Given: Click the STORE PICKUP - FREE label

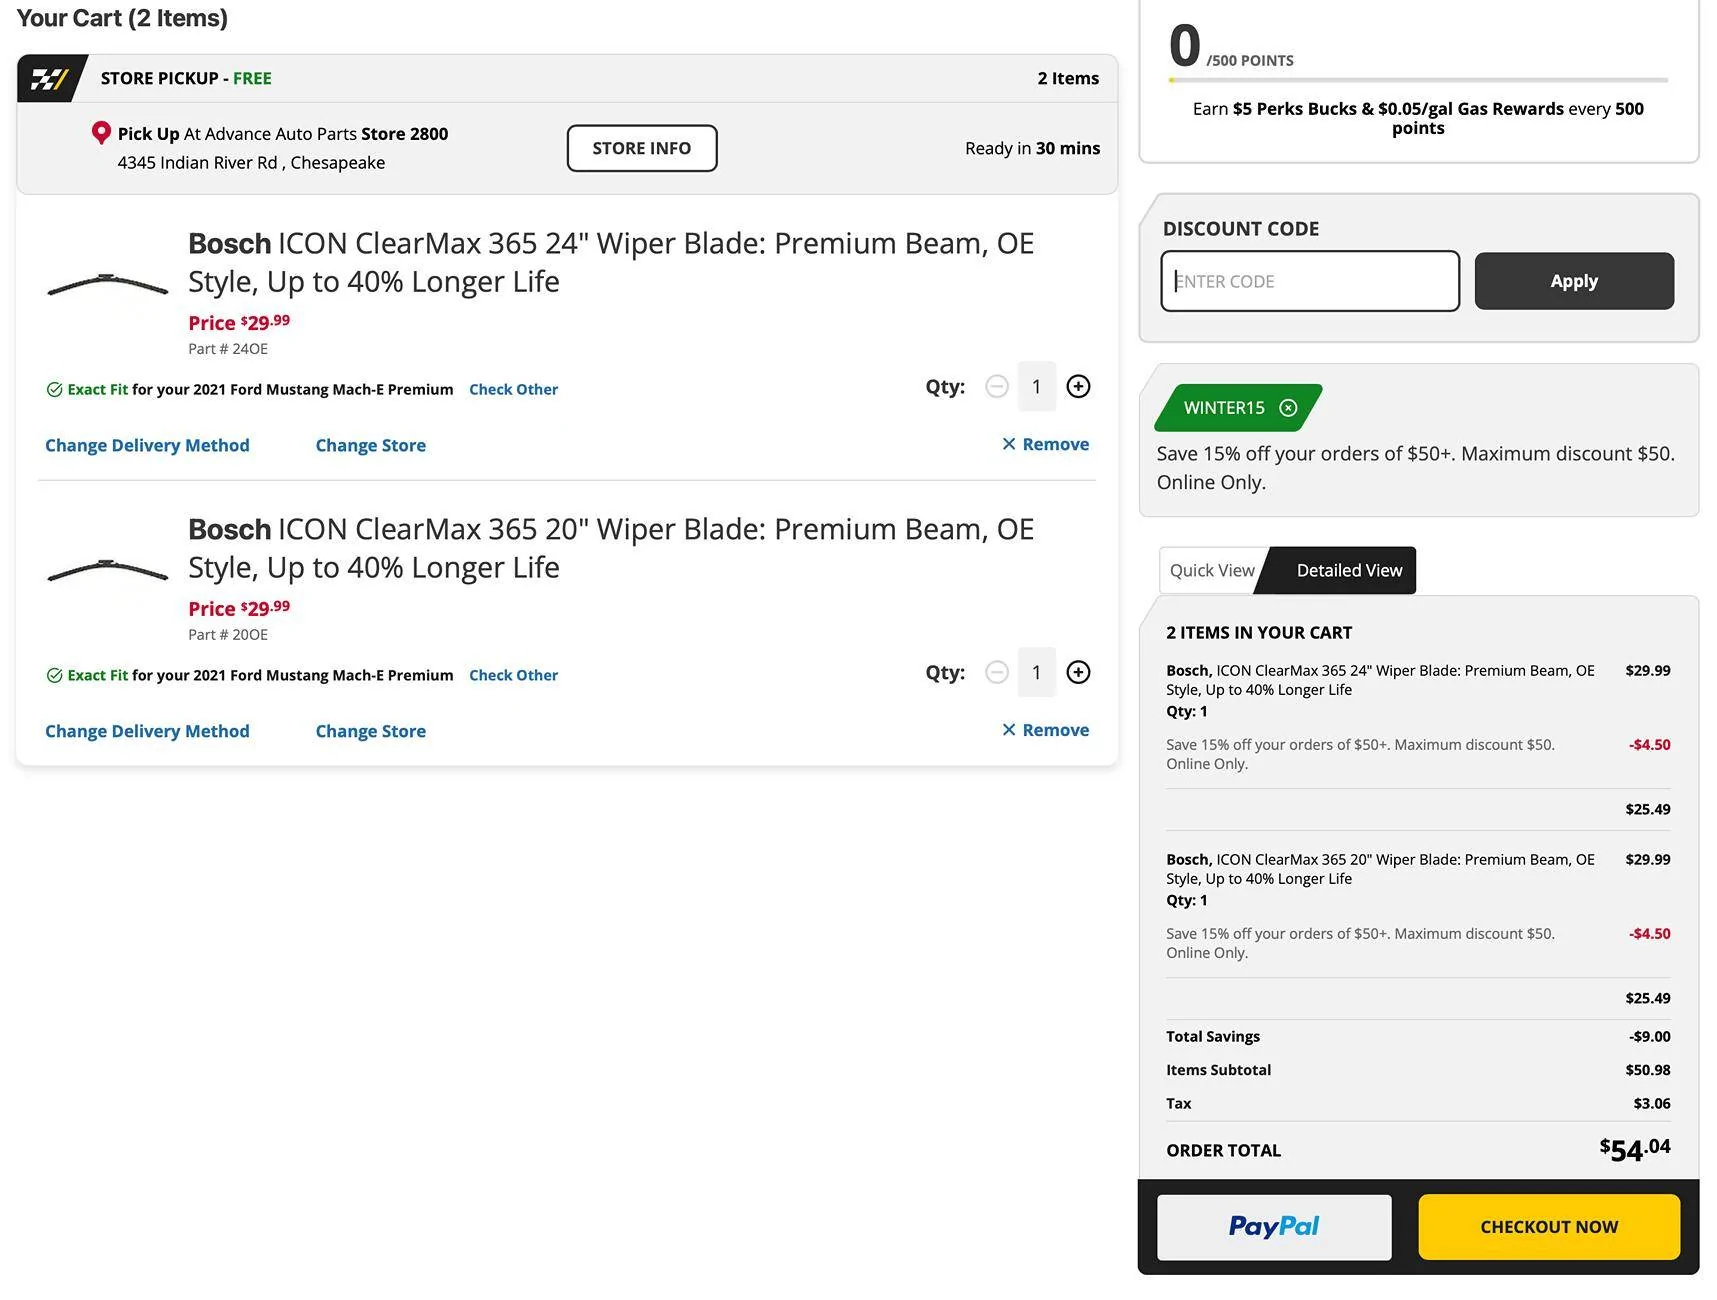Looking at the screenshot, I should [x=186, y=78].
